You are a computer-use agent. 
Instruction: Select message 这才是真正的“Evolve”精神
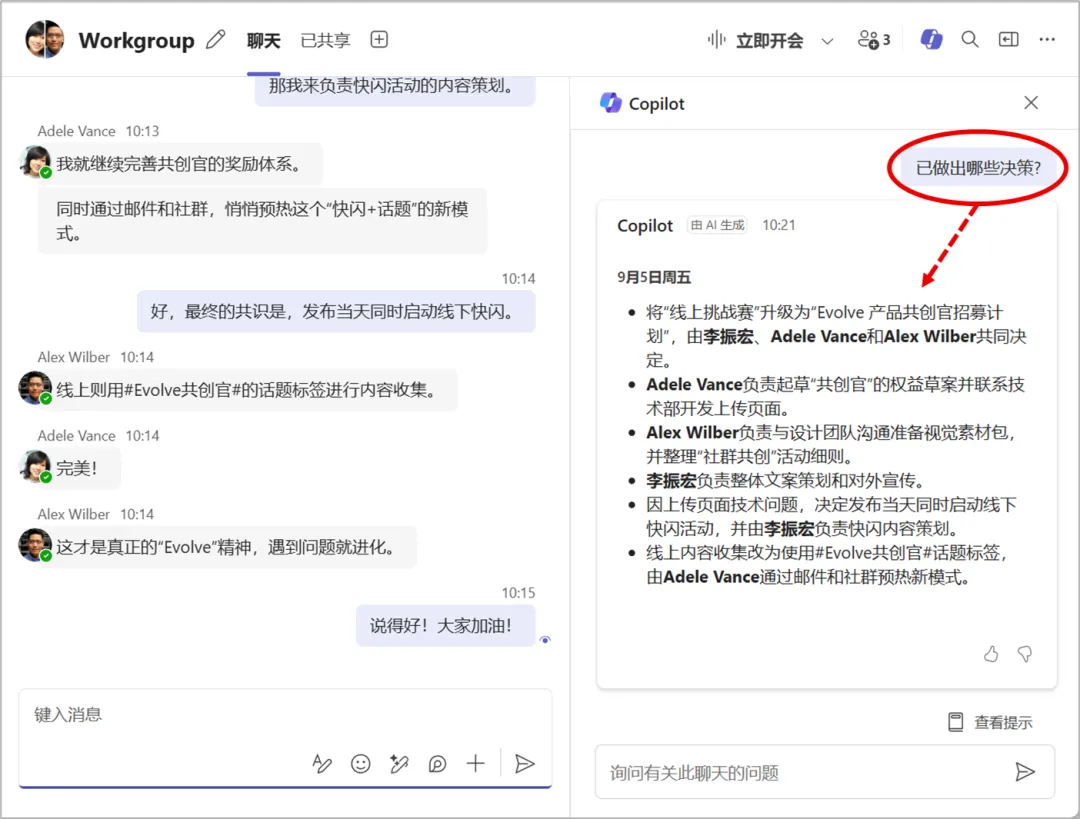pos(227,547)
